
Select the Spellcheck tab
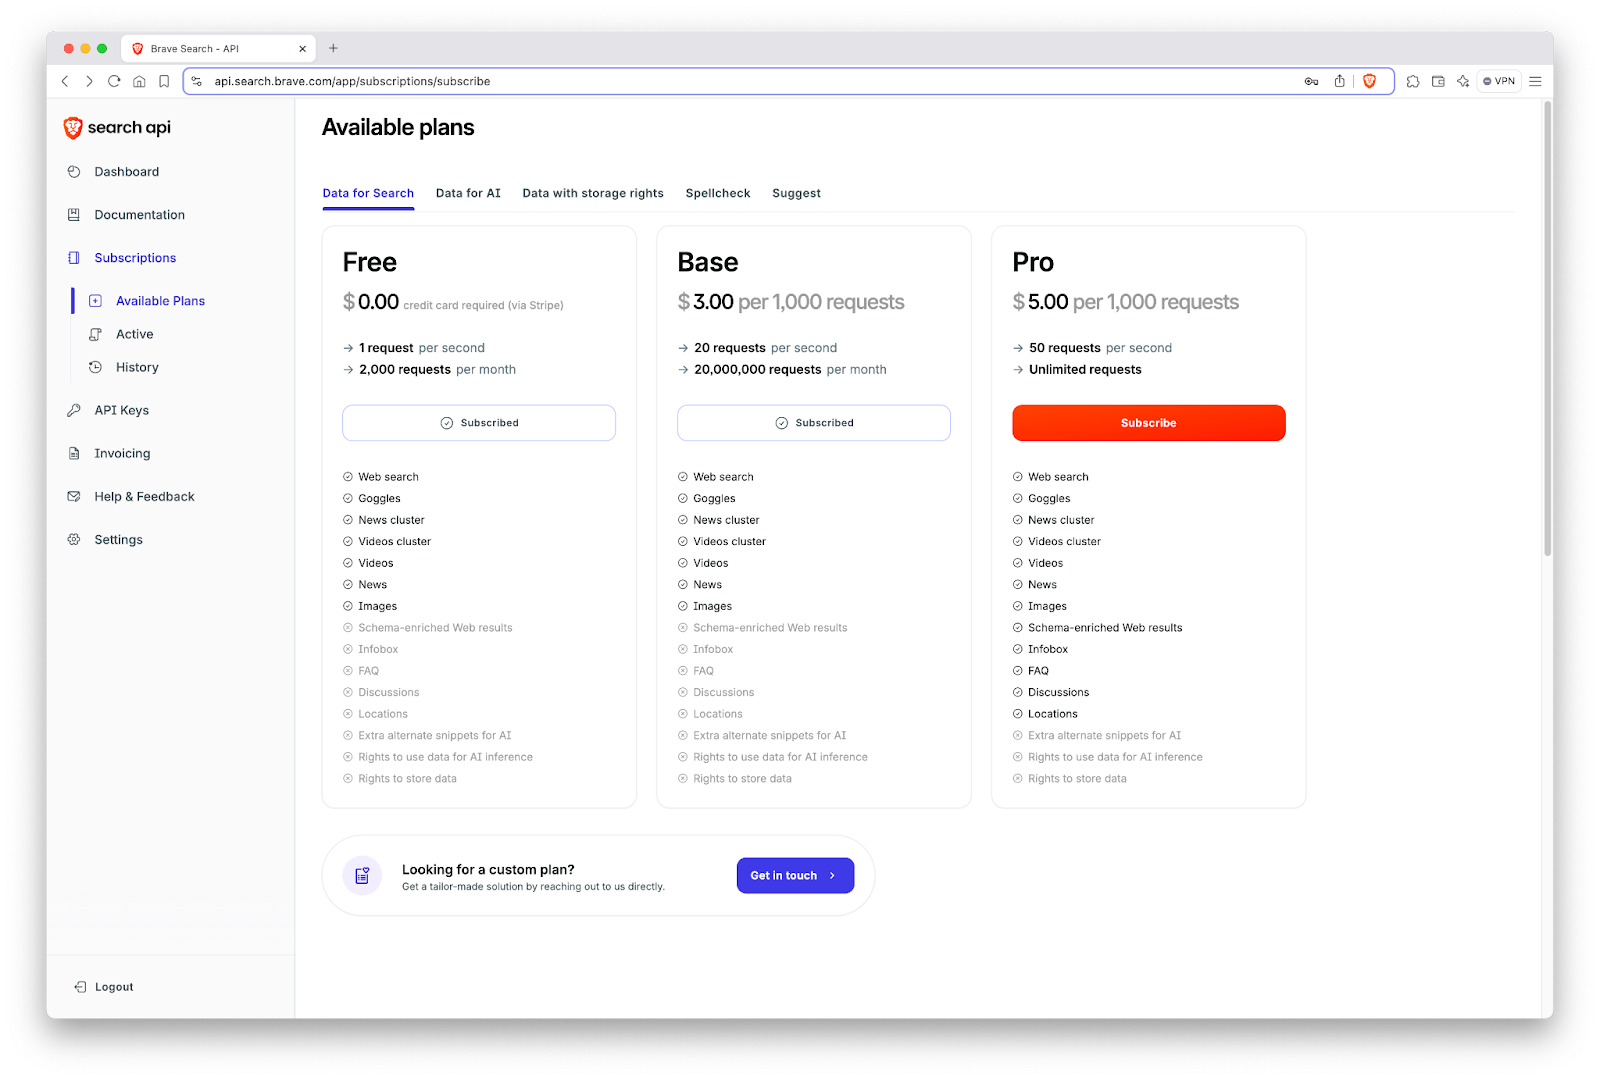[717, 193]
